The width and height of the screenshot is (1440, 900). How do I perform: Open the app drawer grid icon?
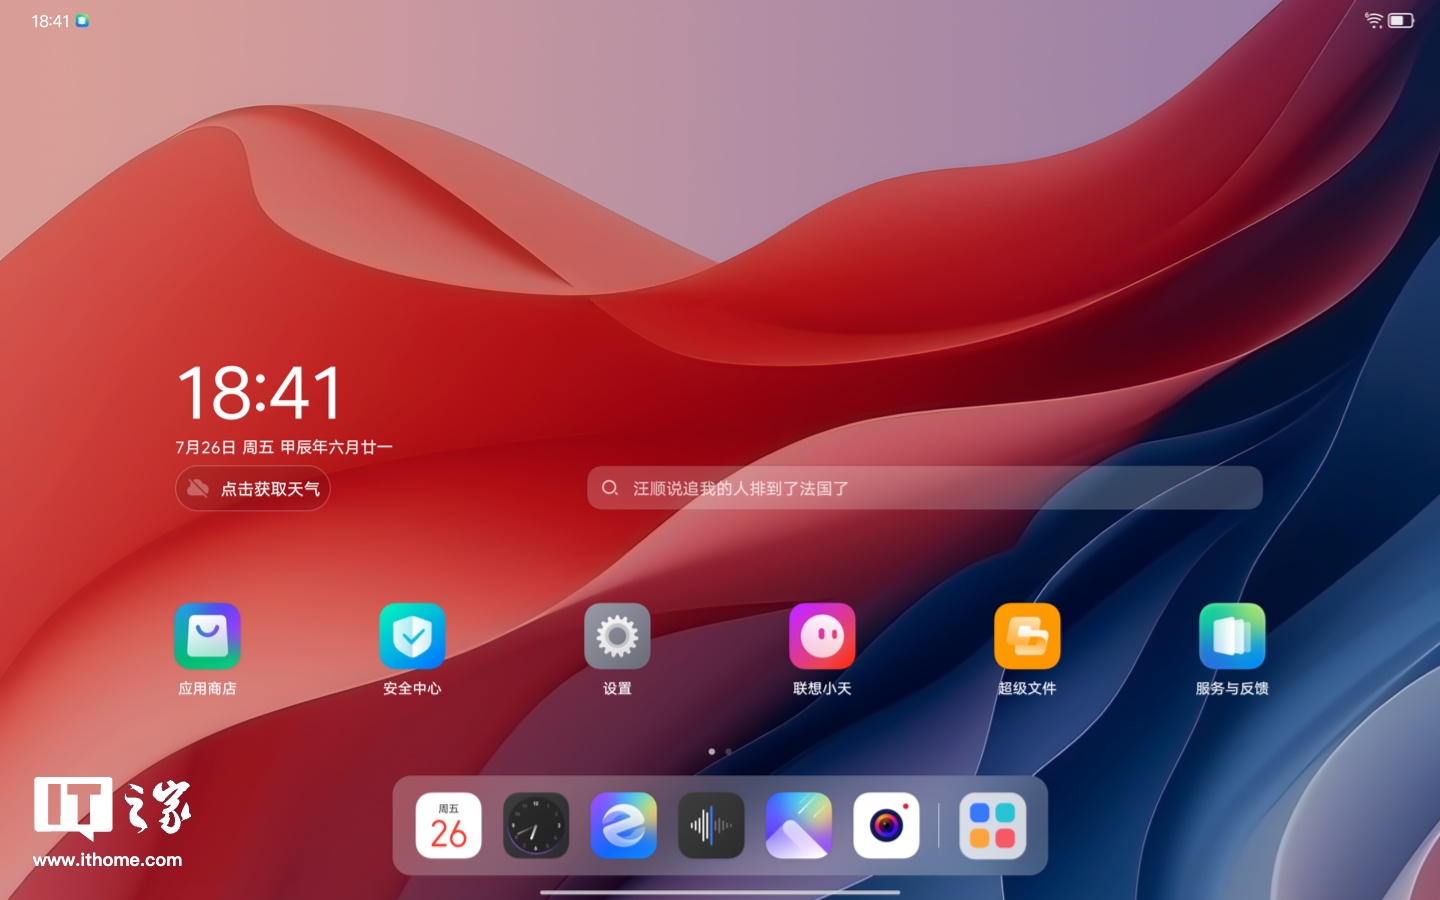[992, 826]
